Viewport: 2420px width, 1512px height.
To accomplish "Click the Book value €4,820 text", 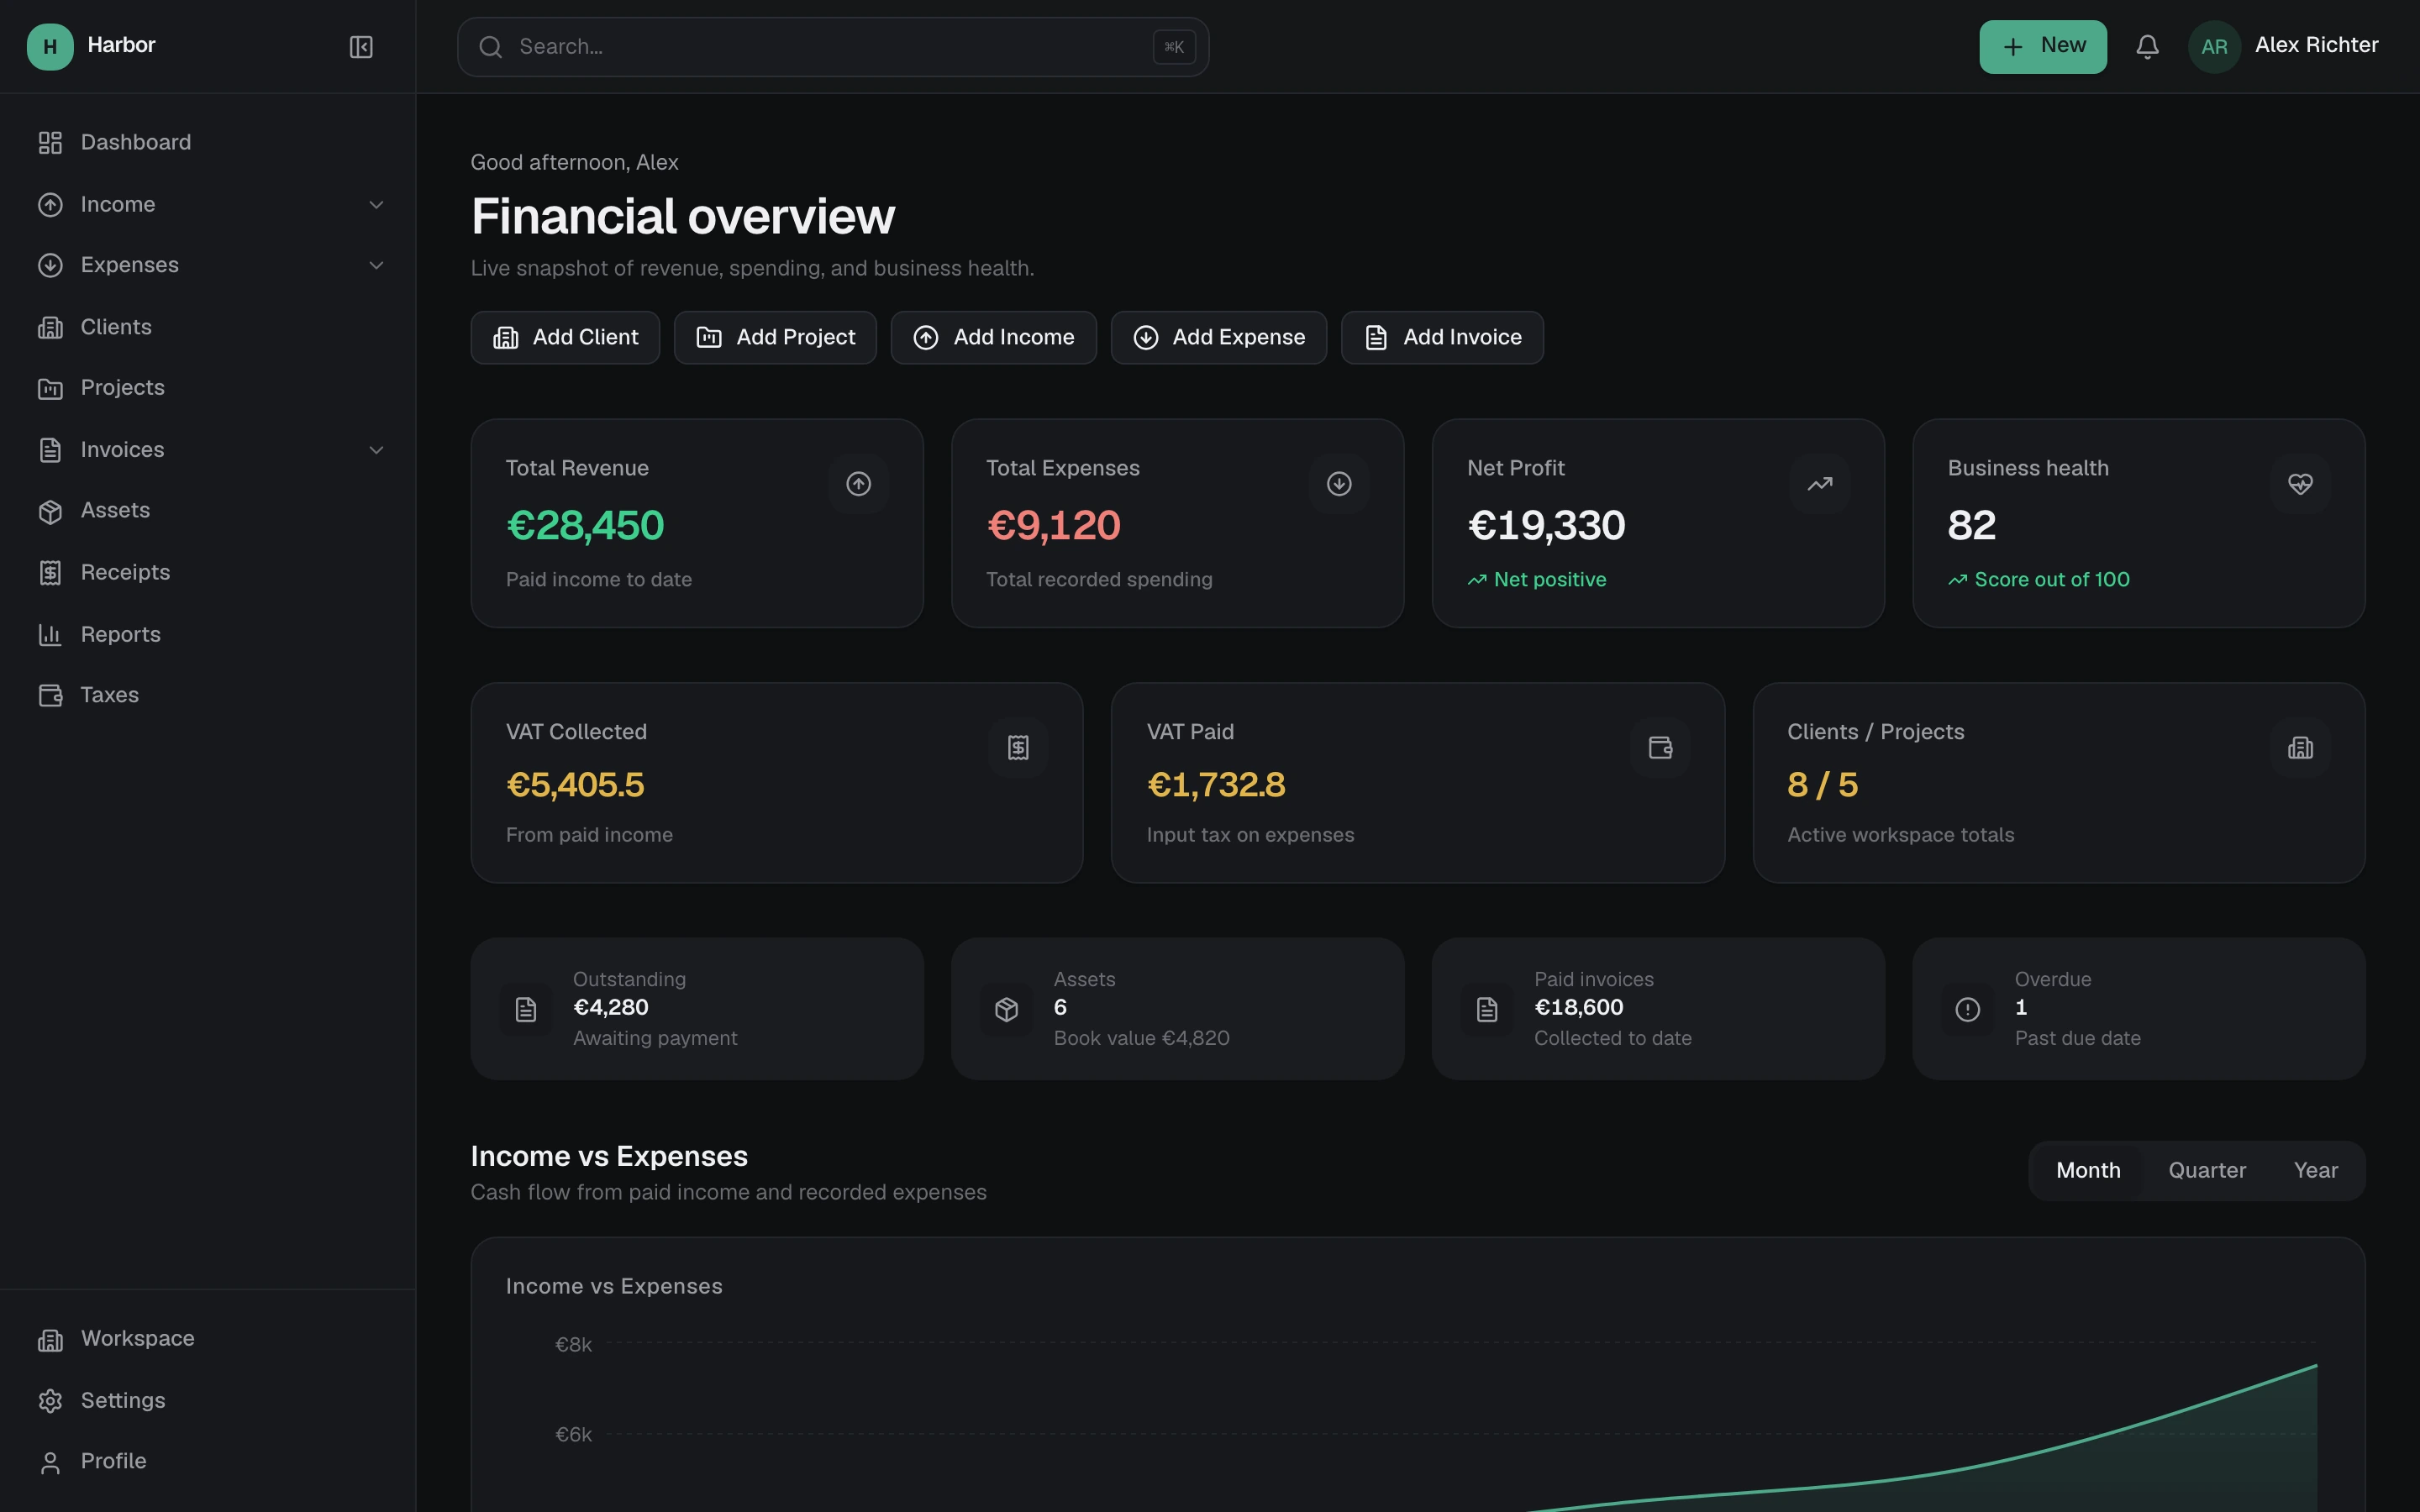I will [x=1141, y=1039].
